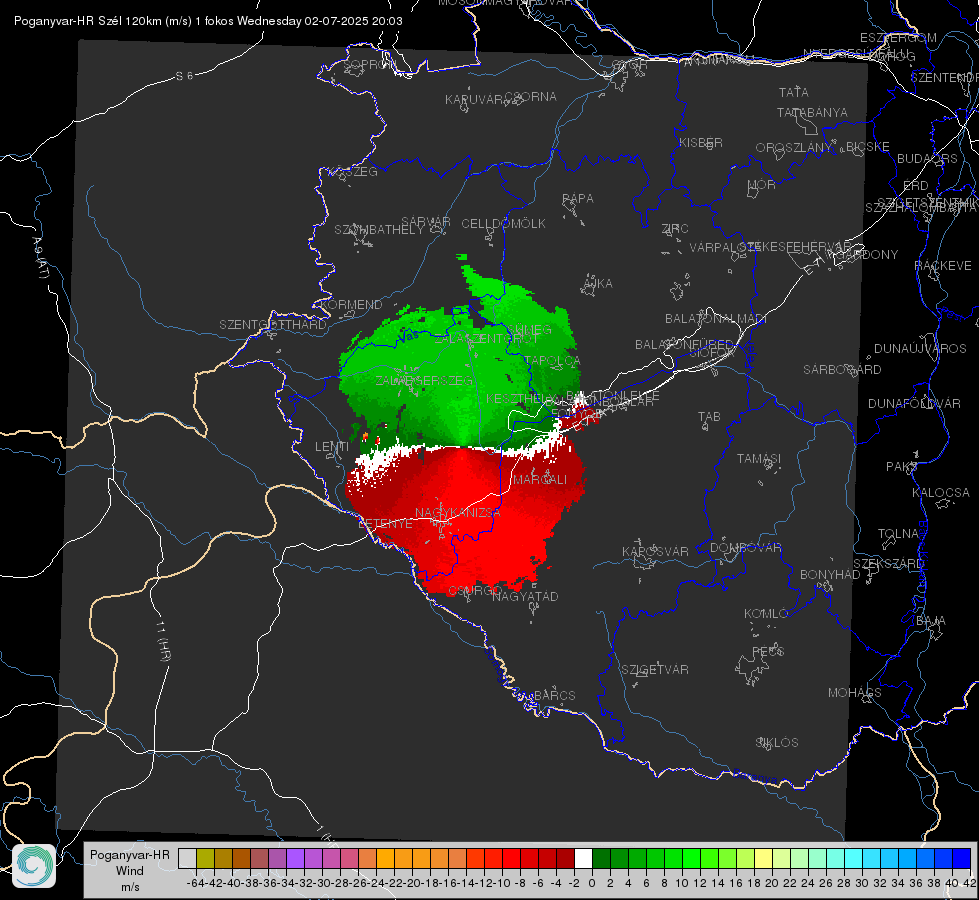This screenshot has width=979, height=900.
Task: Click the NAGYKANIZSA city label
Action: click(458, 513)
